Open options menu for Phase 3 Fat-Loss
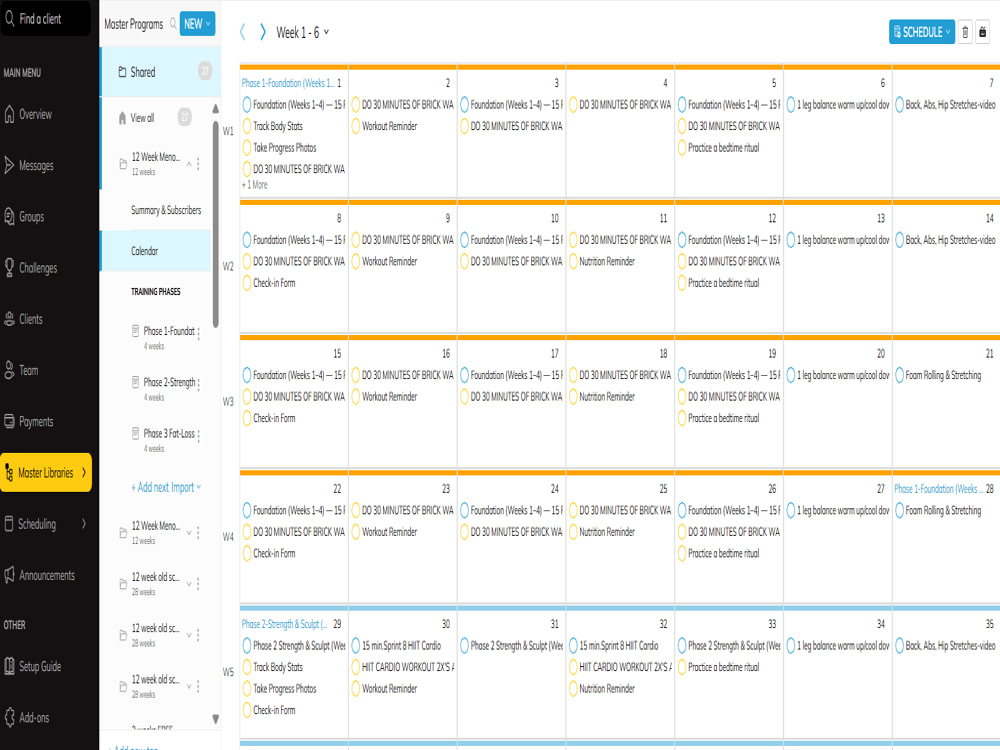The image size is (1000, 750). point(199,435)
